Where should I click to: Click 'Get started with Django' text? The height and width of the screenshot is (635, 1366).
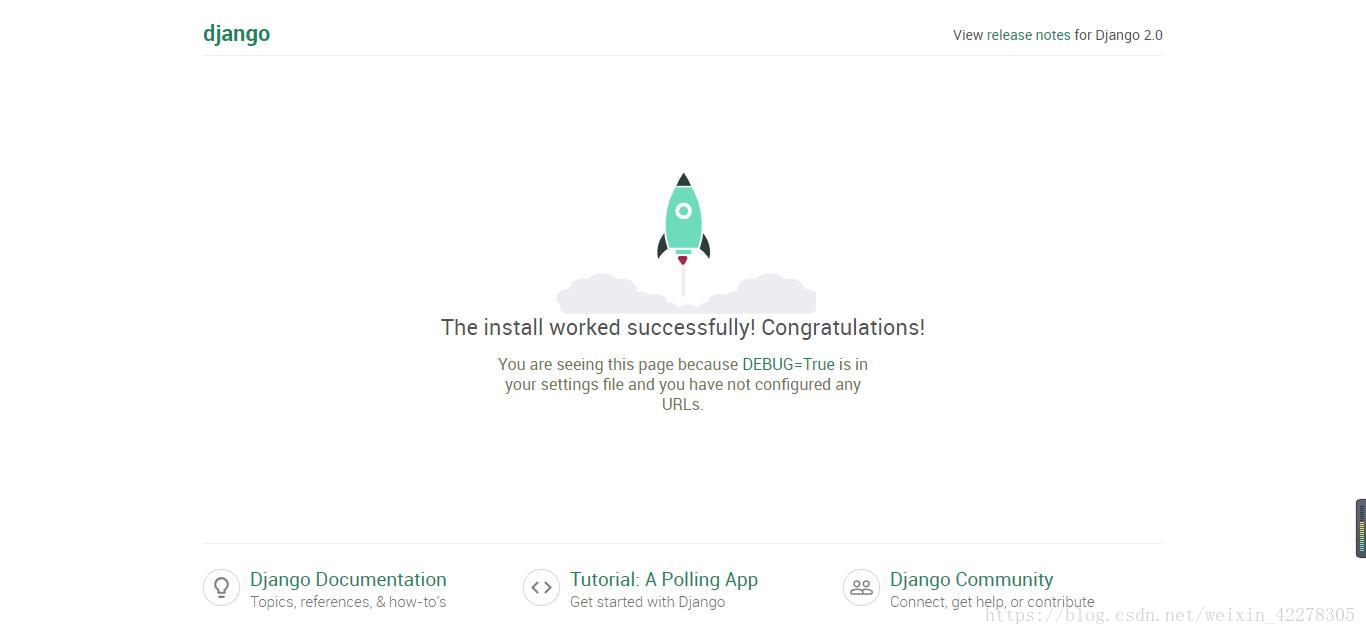coord(647,602)
